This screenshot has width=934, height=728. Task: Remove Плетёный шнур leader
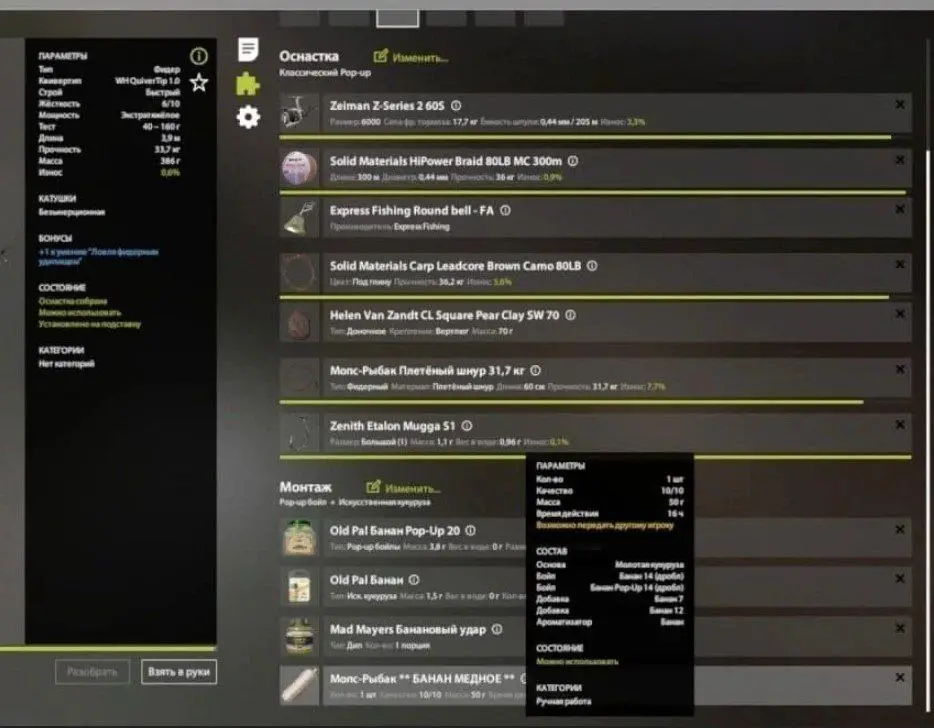pos(900,369)
